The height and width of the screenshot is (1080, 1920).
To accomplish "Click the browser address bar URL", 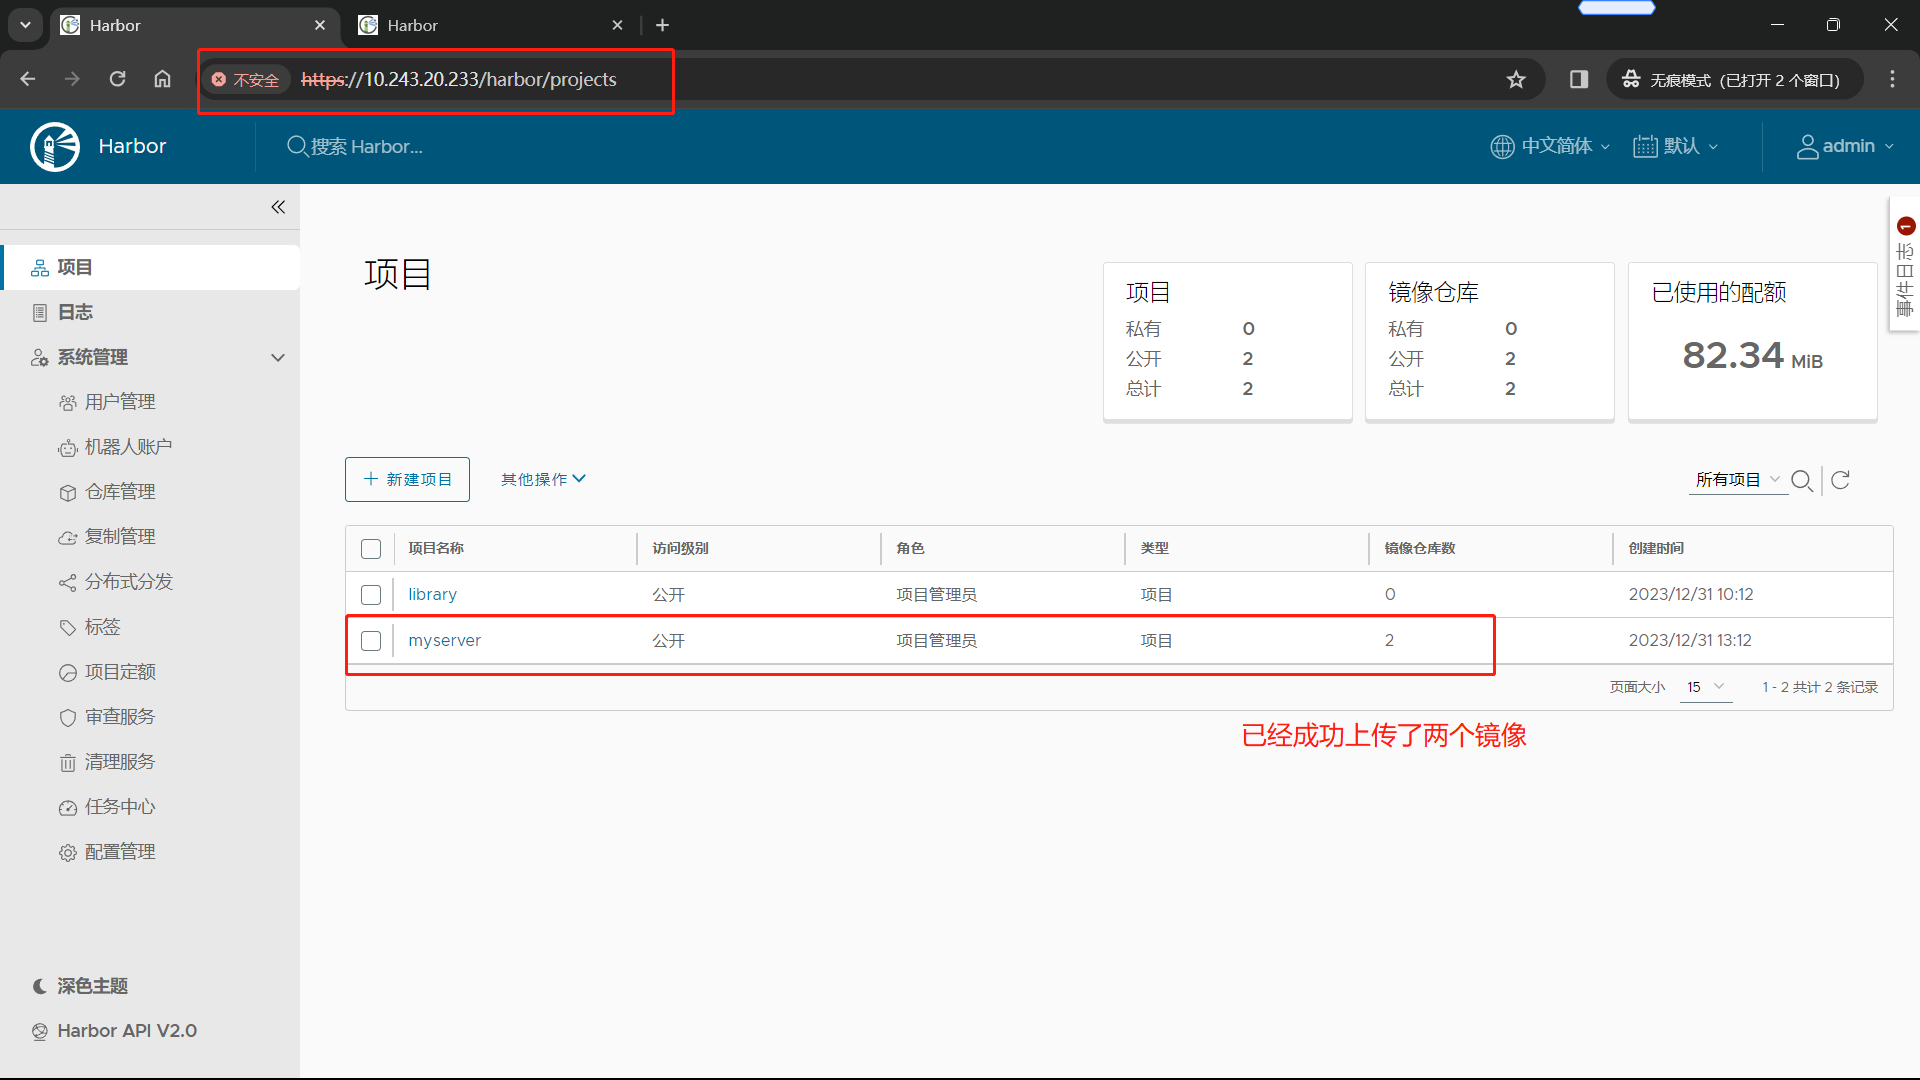I will (458, 79).
